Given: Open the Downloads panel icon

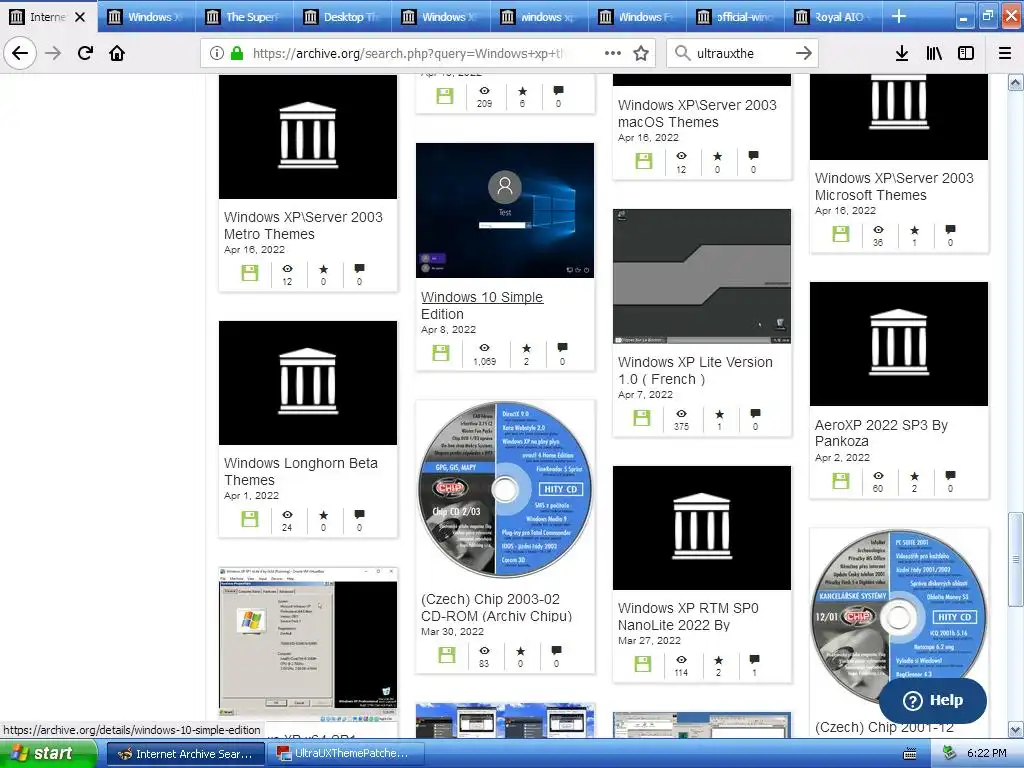Looking at the screenshot, I should [x=902, y=53].
